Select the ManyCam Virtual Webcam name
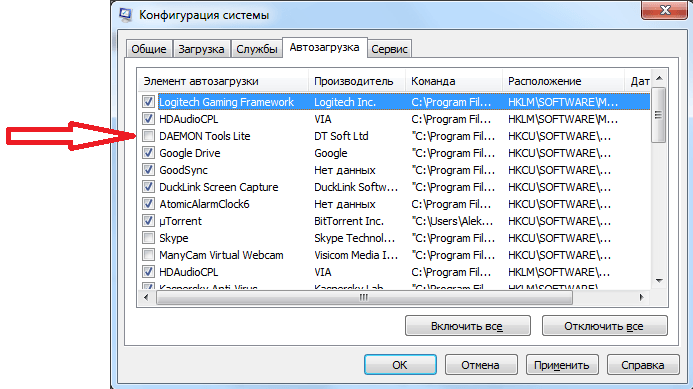This screenshot has height=389, width=693. [221, 255]
